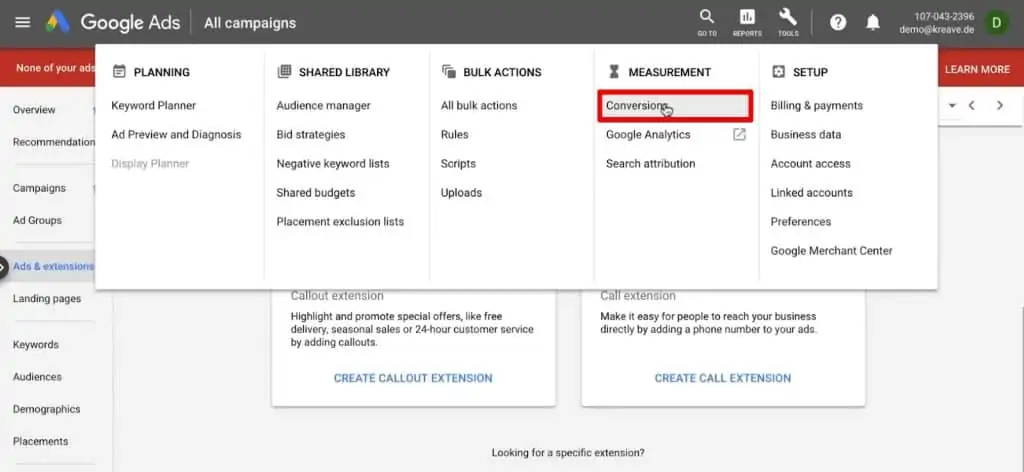Open Ad Preview and Diagnosis

[x=176, y=134]
